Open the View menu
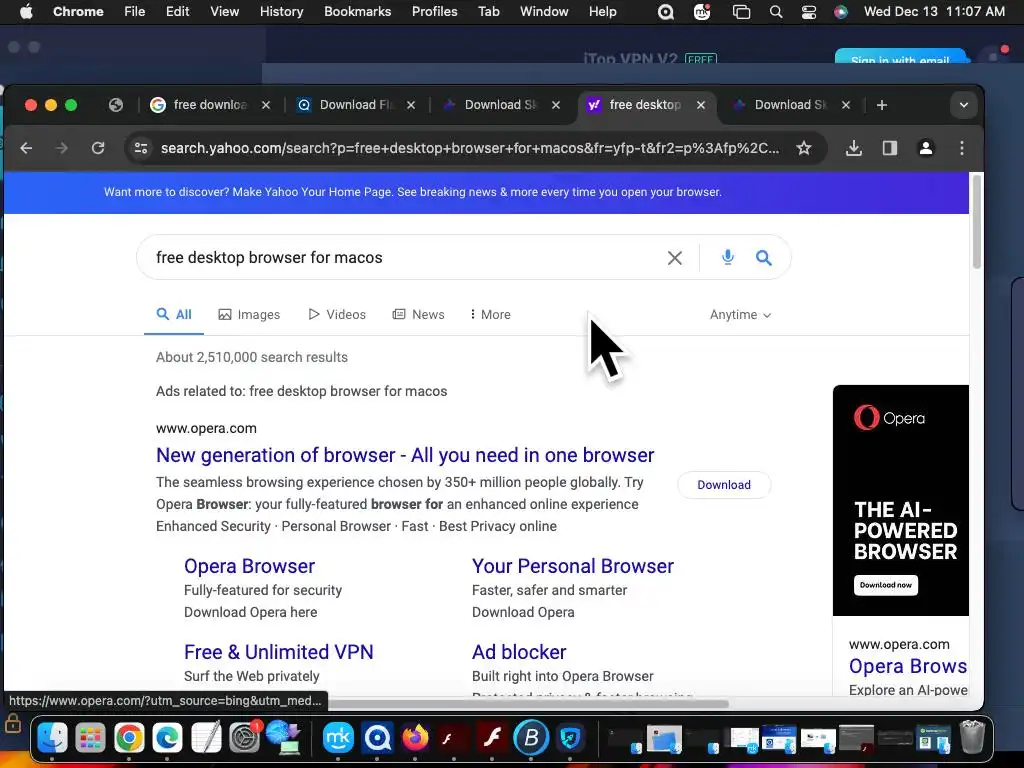Viewport: 1024px width, 768px height. [225, 12]
